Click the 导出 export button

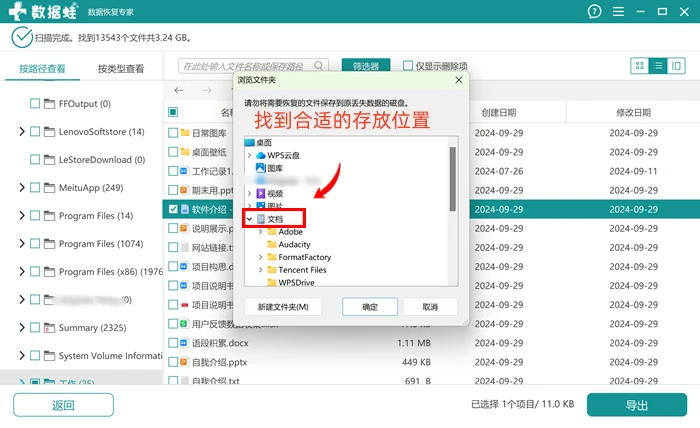[637, 405]
